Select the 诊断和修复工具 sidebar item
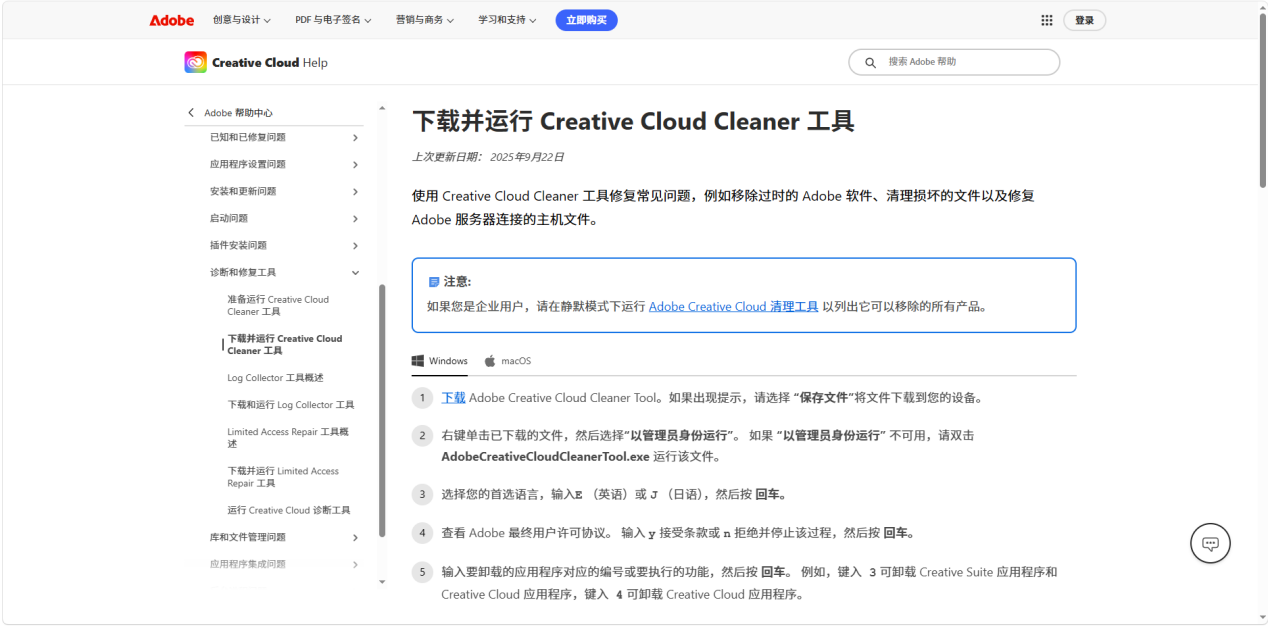This screenshot has width=1268, height=627. click(x=243, y=272)
